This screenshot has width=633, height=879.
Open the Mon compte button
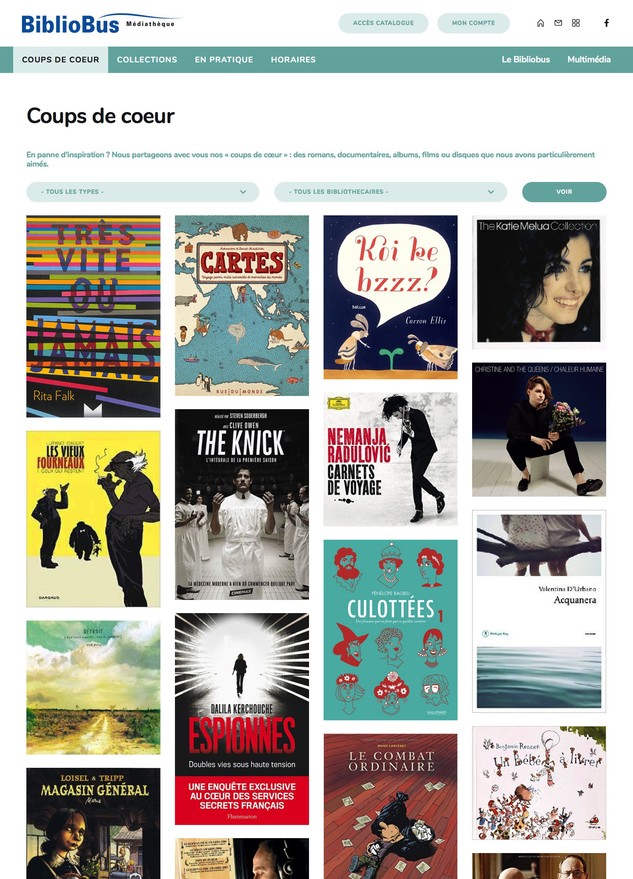click(473, 23)
